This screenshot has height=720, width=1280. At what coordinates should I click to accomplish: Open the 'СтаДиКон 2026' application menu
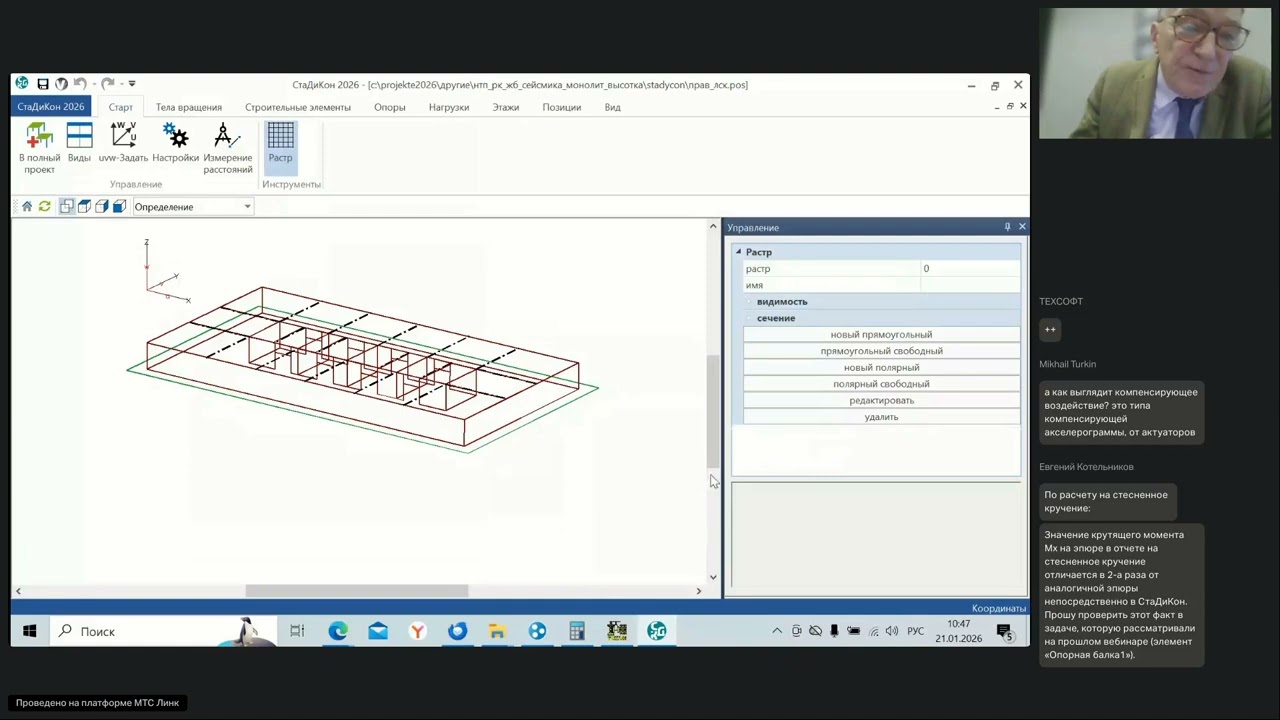tap(51, 107)
